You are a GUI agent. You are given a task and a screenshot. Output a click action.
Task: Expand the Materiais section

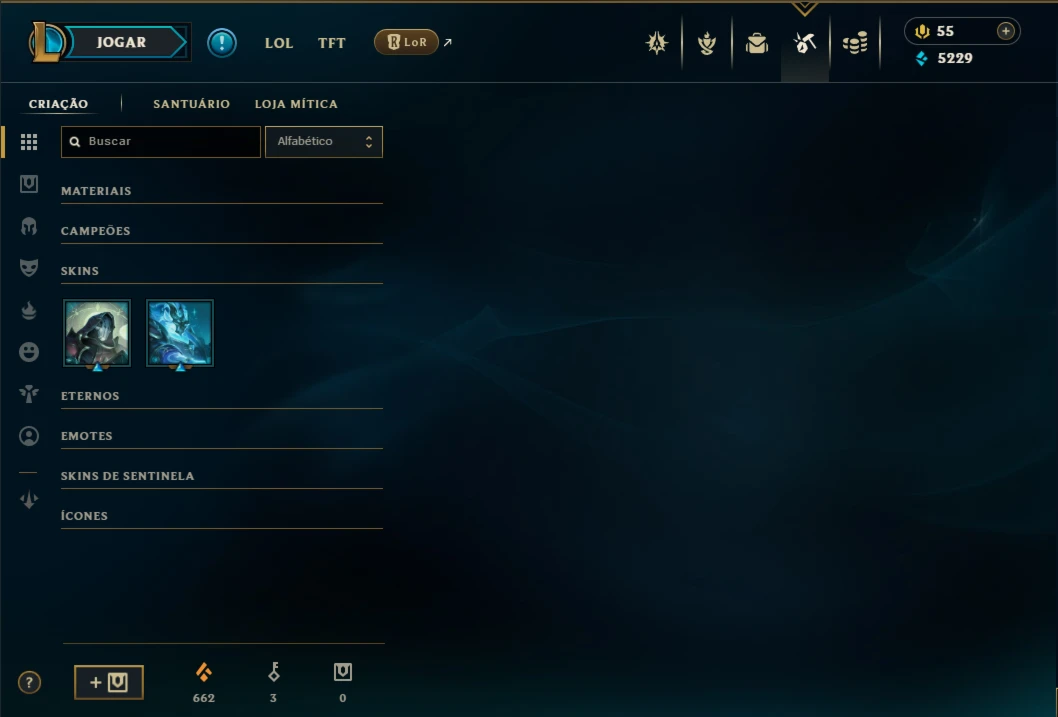pyautogui.click(x=221, y=191)
